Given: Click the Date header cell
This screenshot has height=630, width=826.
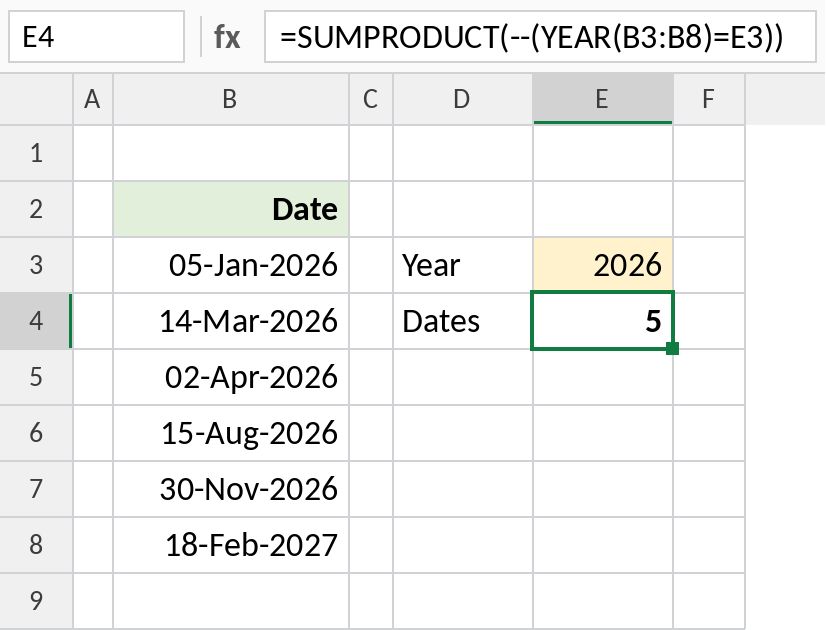Looking at the screenshot, I should click(231, 209).
